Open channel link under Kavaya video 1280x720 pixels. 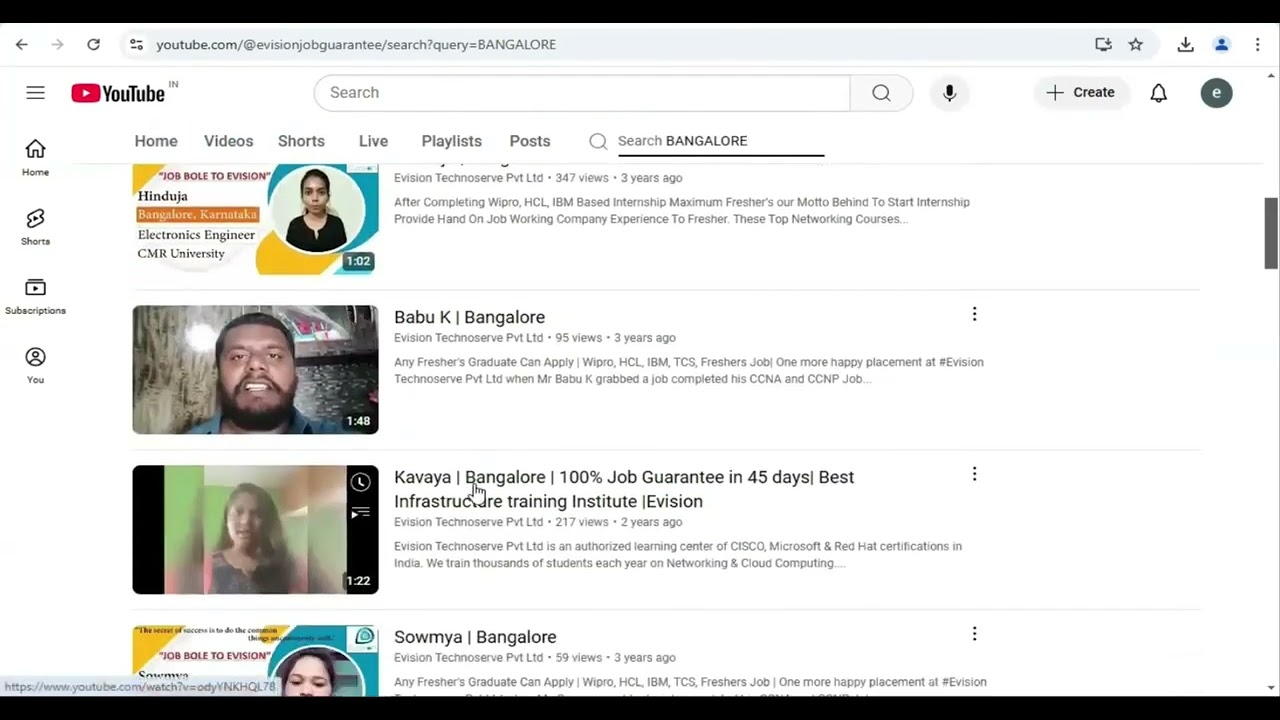(468, 522)
